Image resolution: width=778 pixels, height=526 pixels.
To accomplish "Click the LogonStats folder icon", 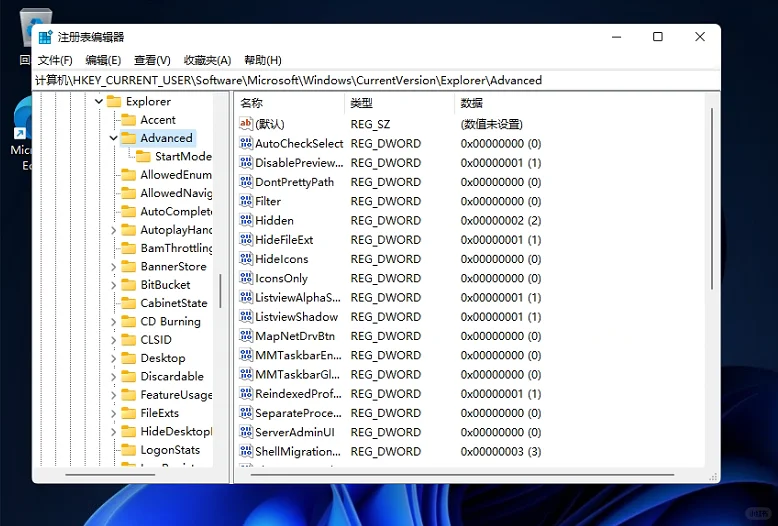I will (129, 450).
